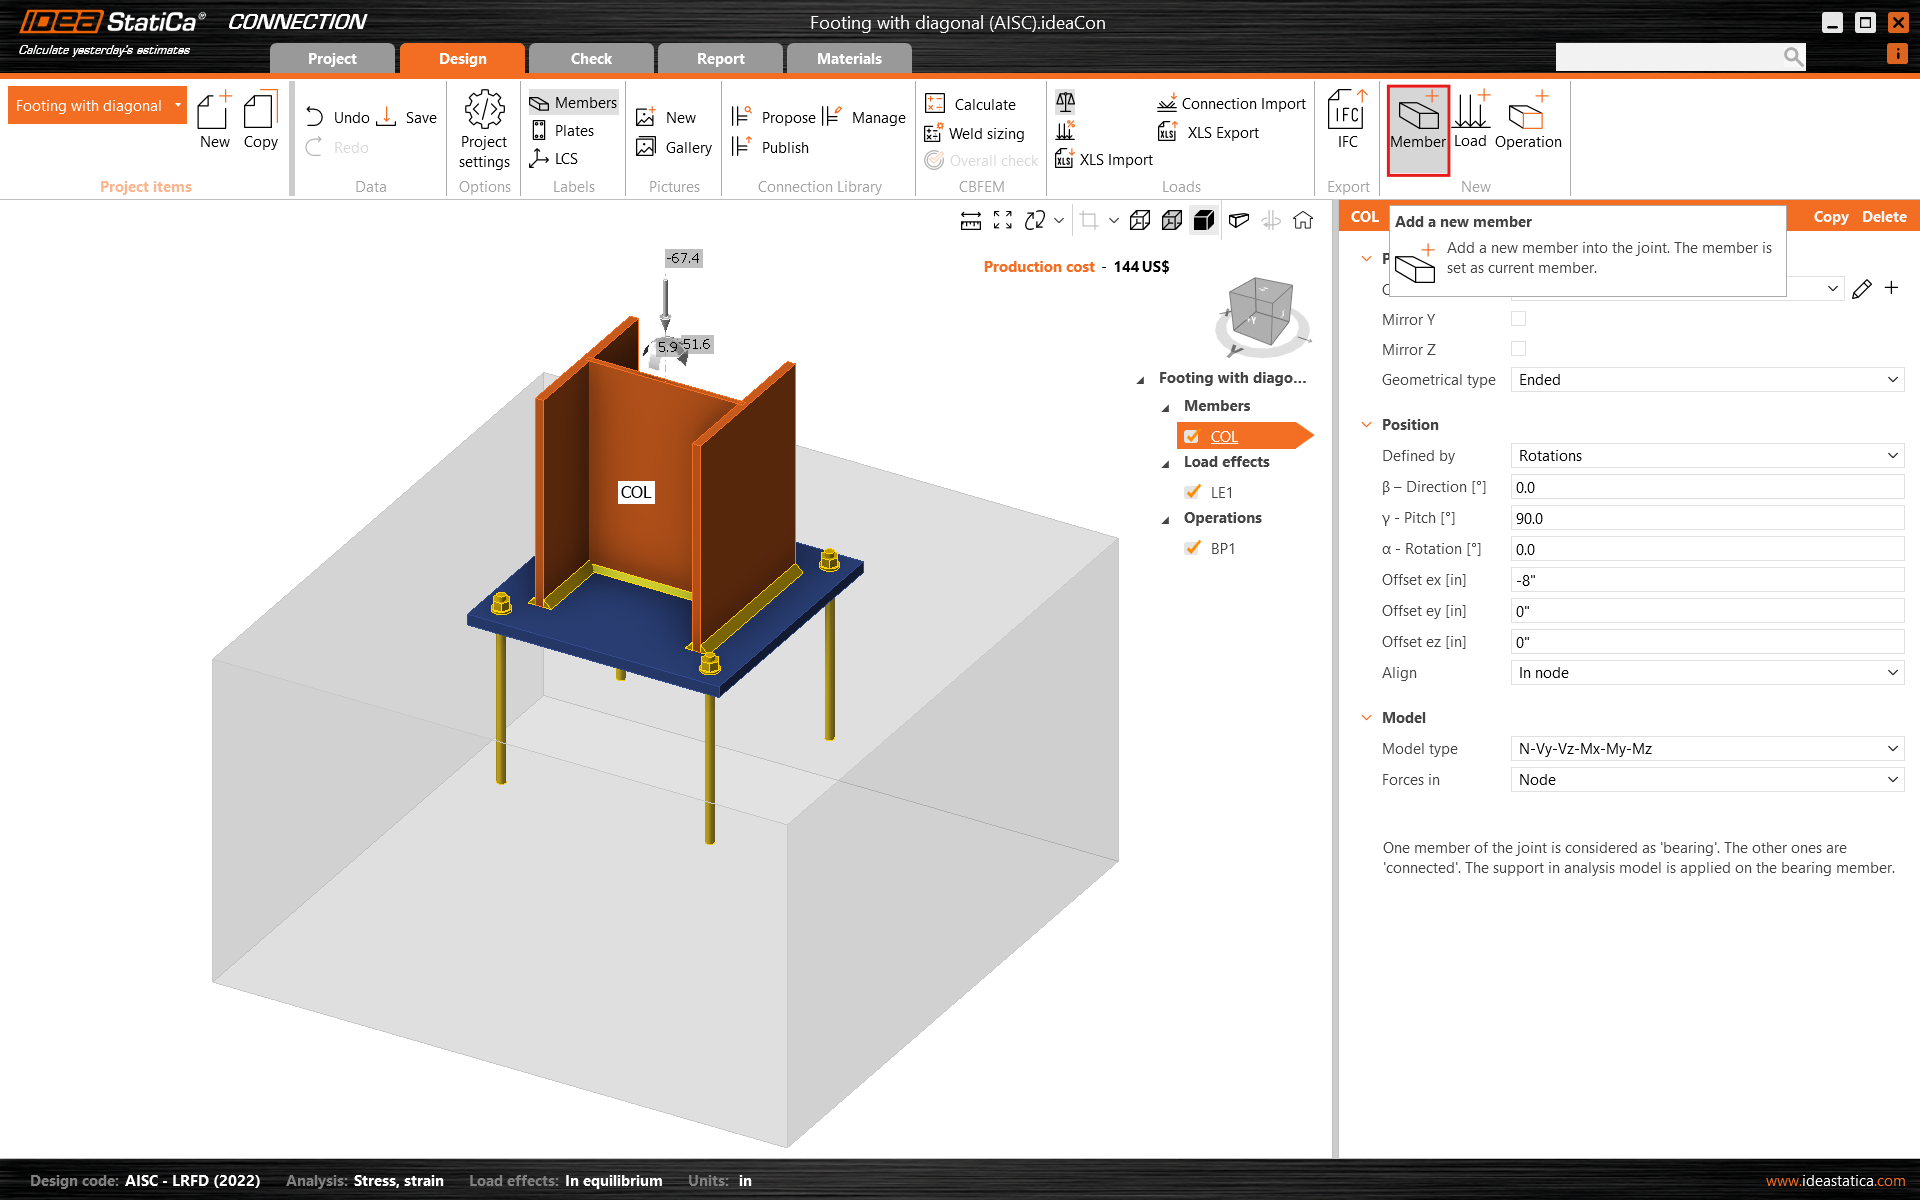This screenshot has width=1920, height=1200.
Task: Click the XLS Import icon in Loads
Action: click(x=1103, y=159)
